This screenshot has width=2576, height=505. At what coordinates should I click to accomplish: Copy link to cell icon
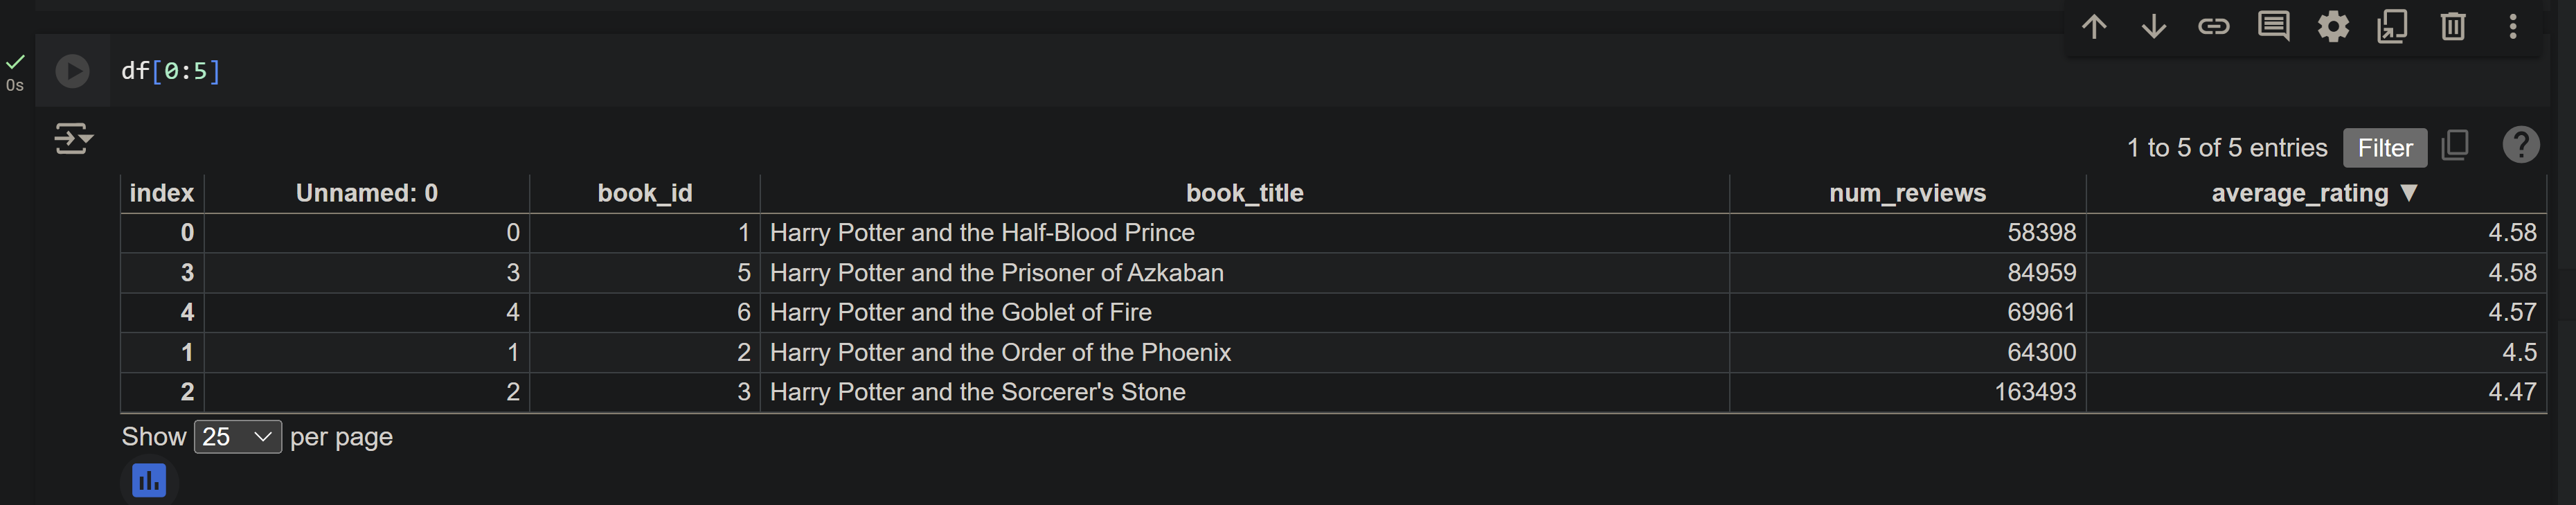point(2213,26)
